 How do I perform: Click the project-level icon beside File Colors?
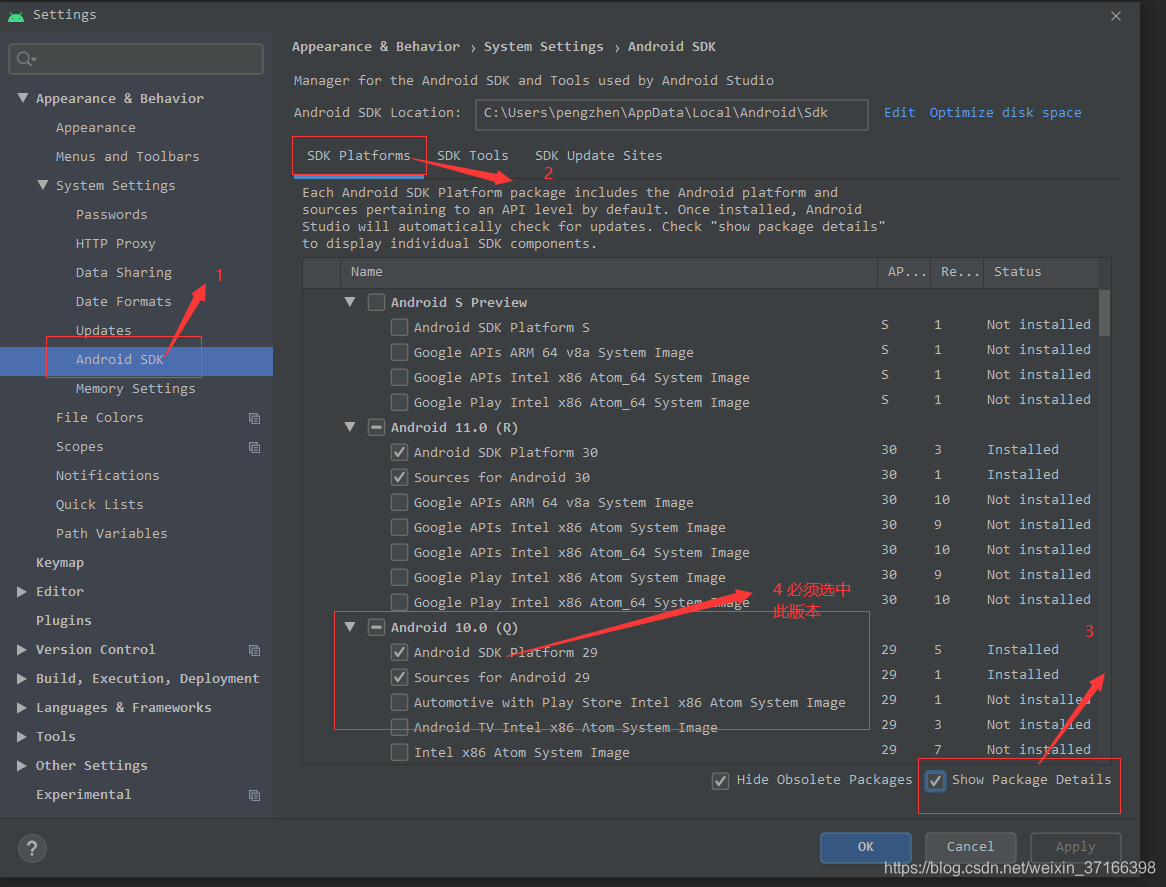(254, 419)
